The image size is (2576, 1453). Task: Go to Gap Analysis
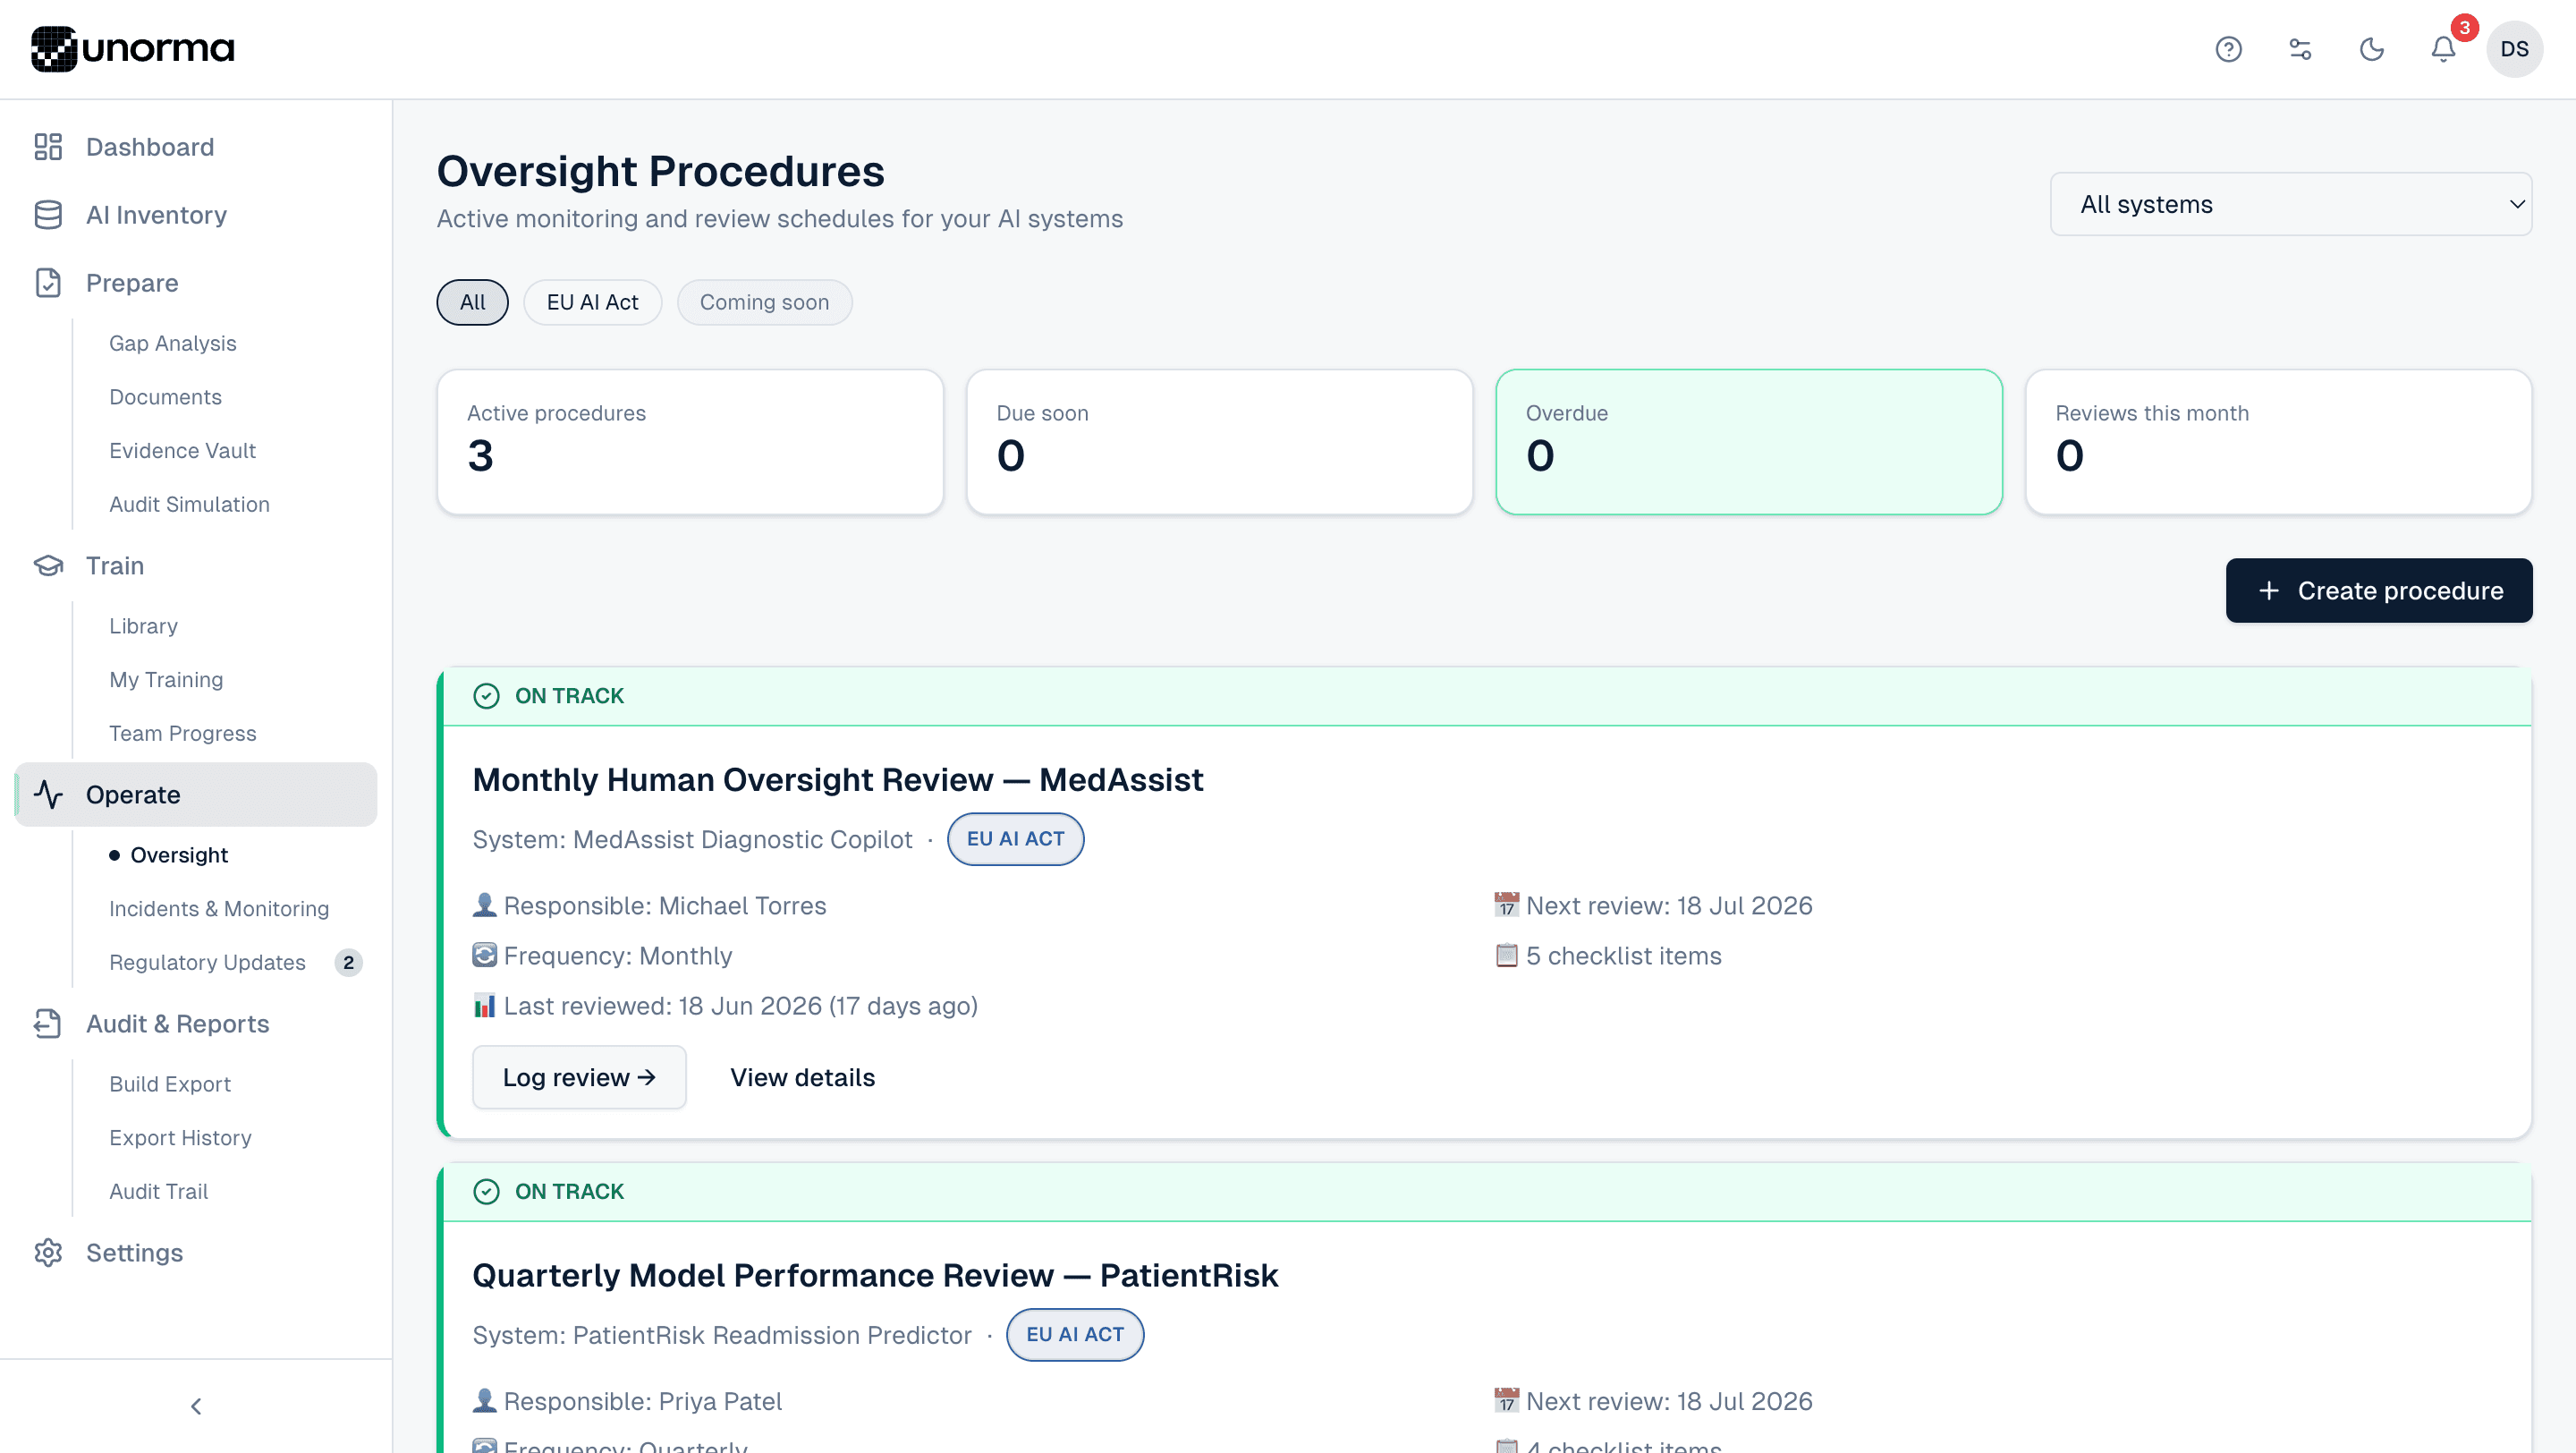[172, 343]
